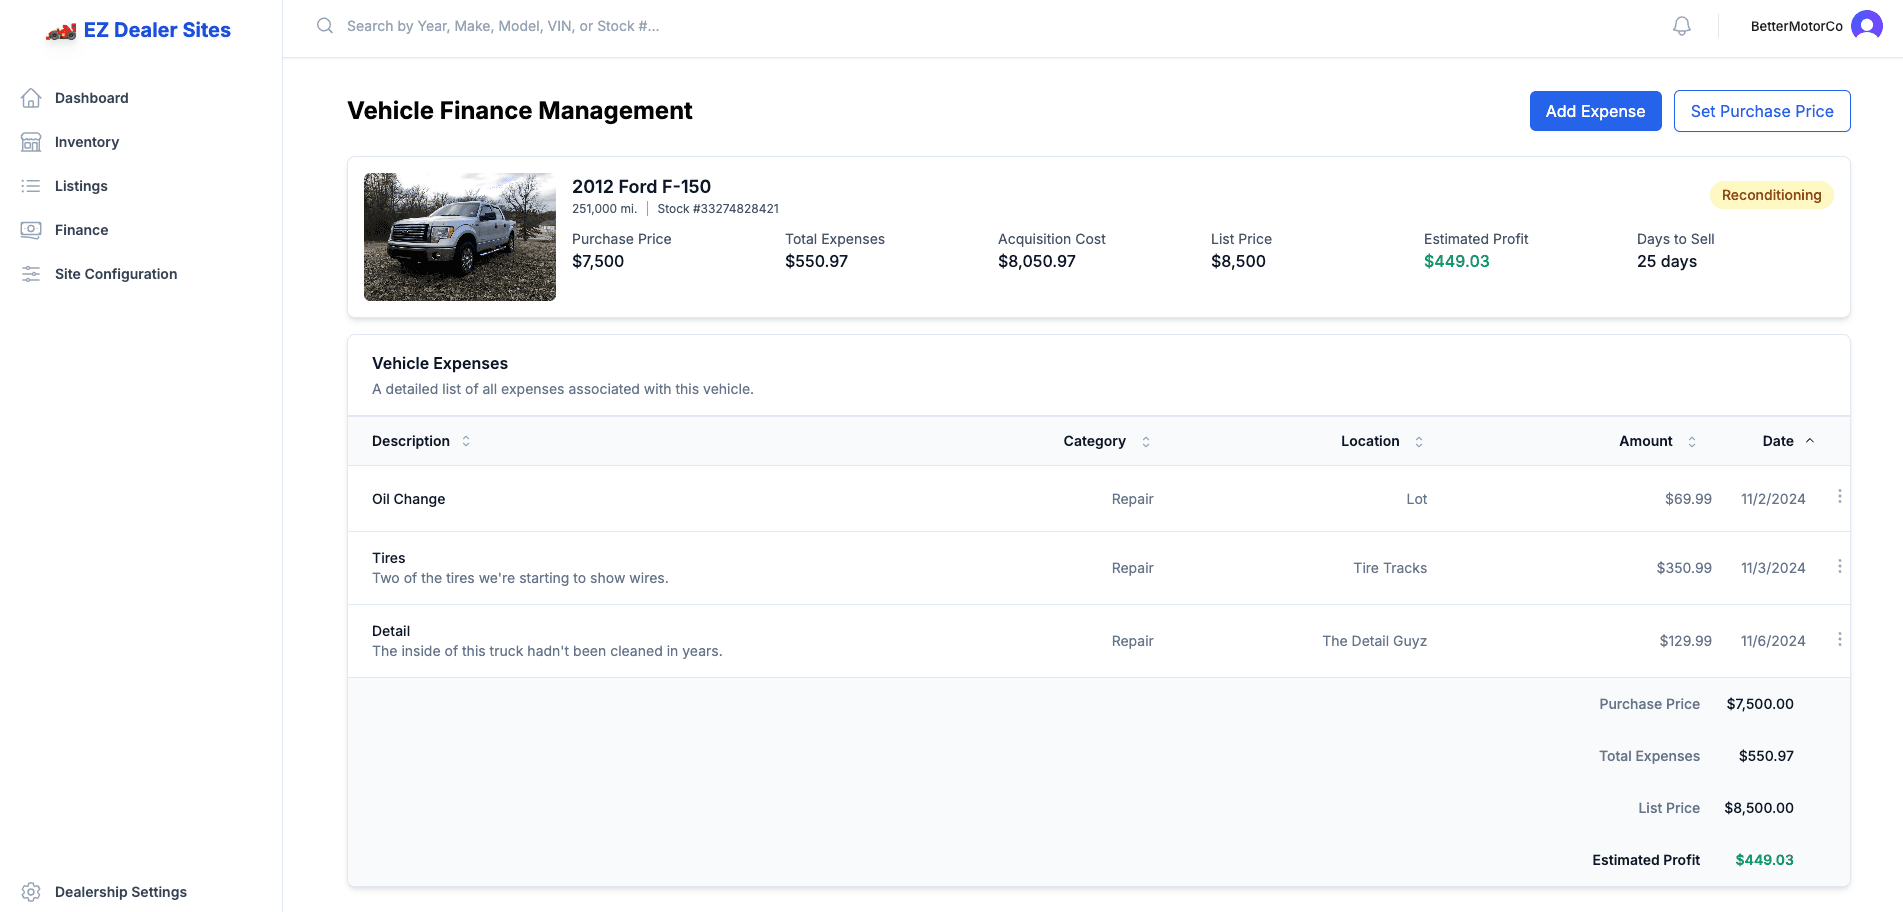Click the Add Expense button
The width and height of the screenshot is (1903, 912).
[x=1595, y=111]
